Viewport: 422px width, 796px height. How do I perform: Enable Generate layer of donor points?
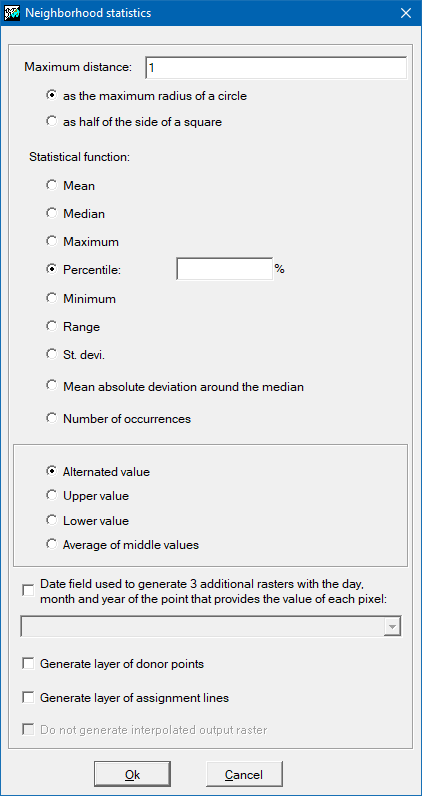(x=28, y=664)
